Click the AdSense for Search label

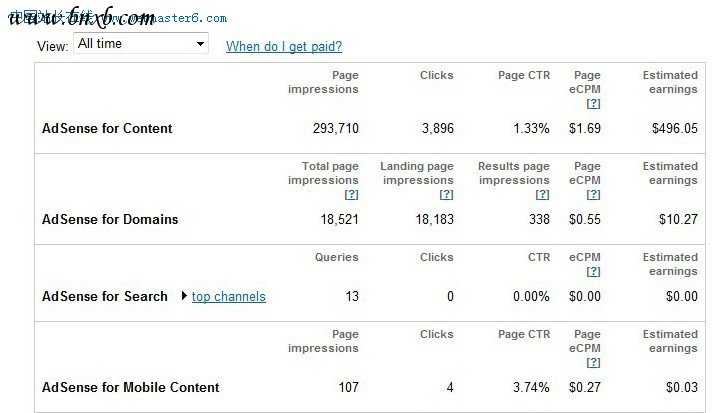point(105,296)
